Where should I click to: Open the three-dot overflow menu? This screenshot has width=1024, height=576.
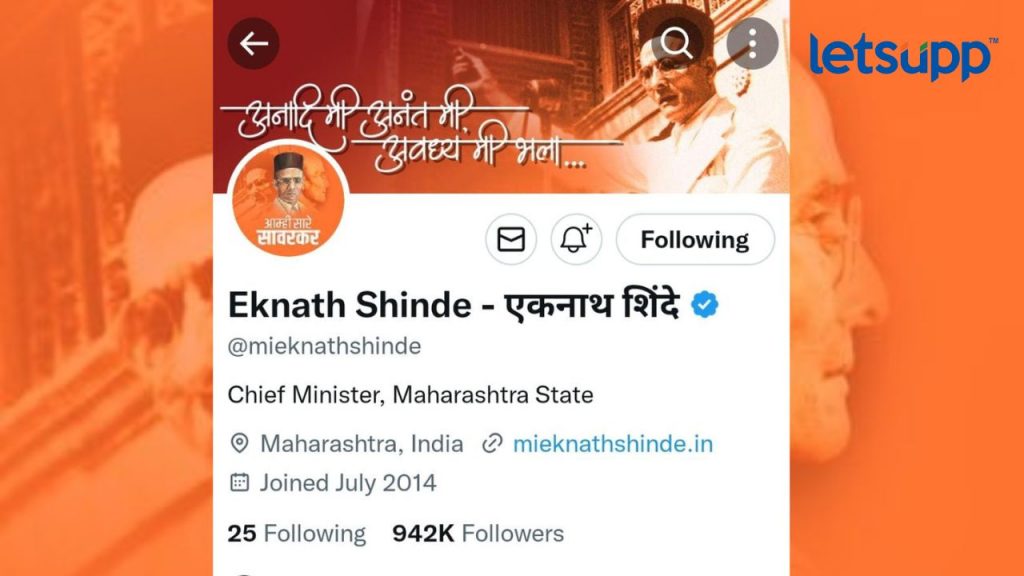[752, 44]
